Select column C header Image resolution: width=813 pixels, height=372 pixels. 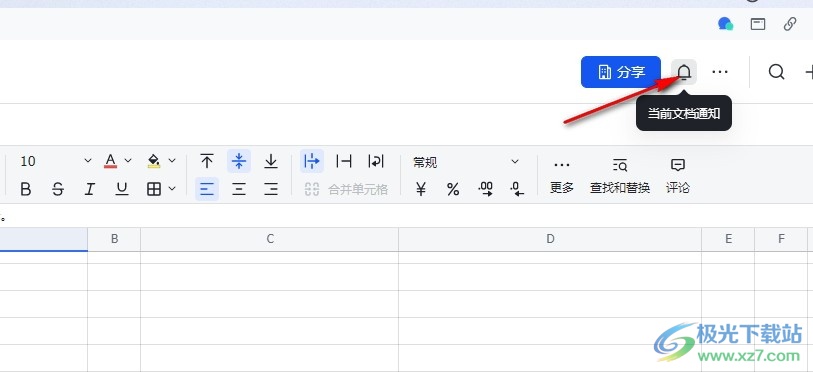[270, 239]
